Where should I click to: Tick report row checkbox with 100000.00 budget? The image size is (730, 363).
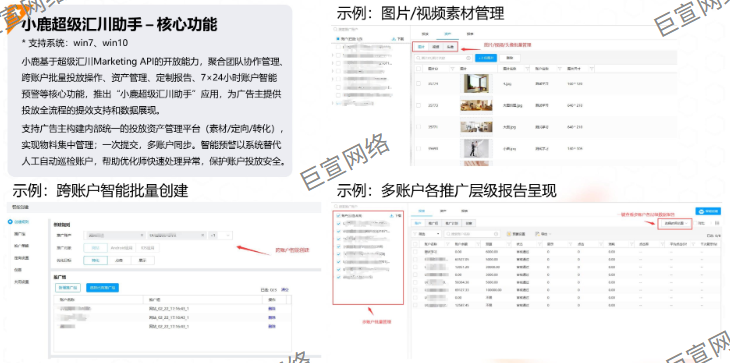click(x=416, y=289)
